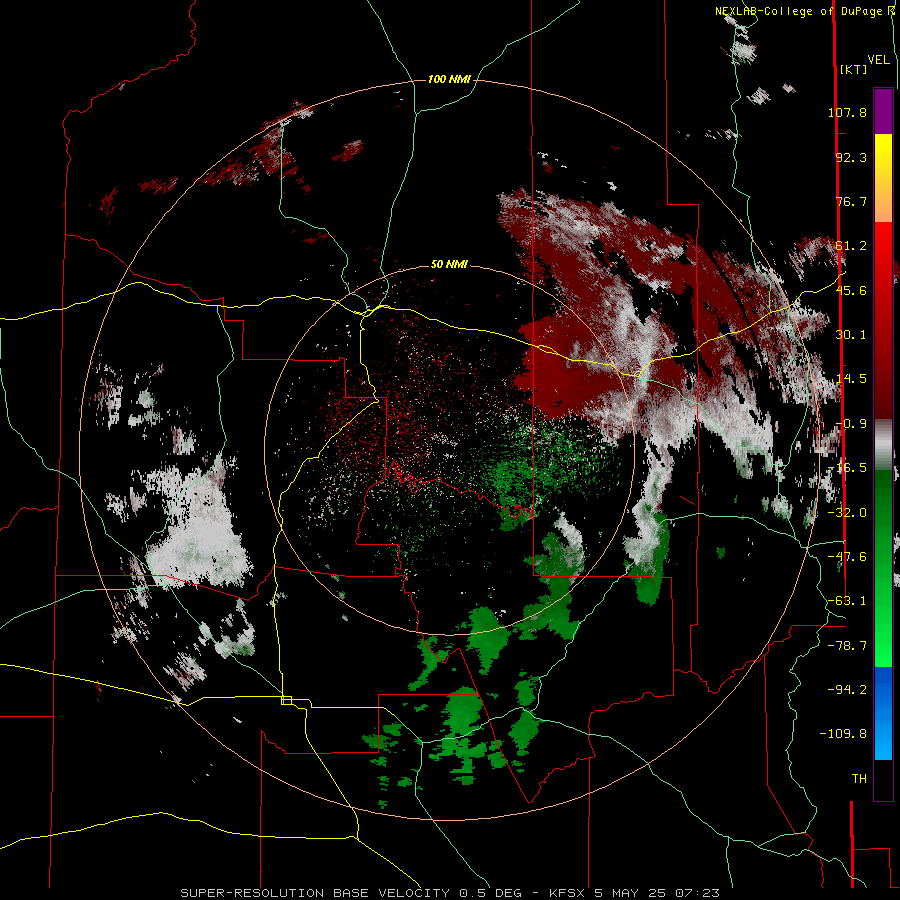Click the 14.5 scale value

point(851,379)
